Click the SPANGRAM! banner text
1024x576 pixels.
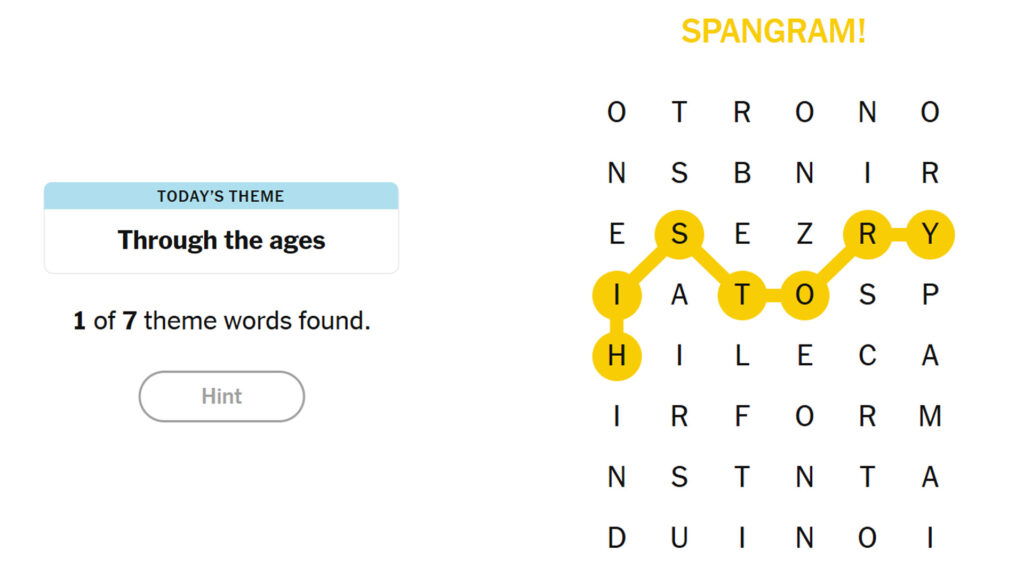773,32
